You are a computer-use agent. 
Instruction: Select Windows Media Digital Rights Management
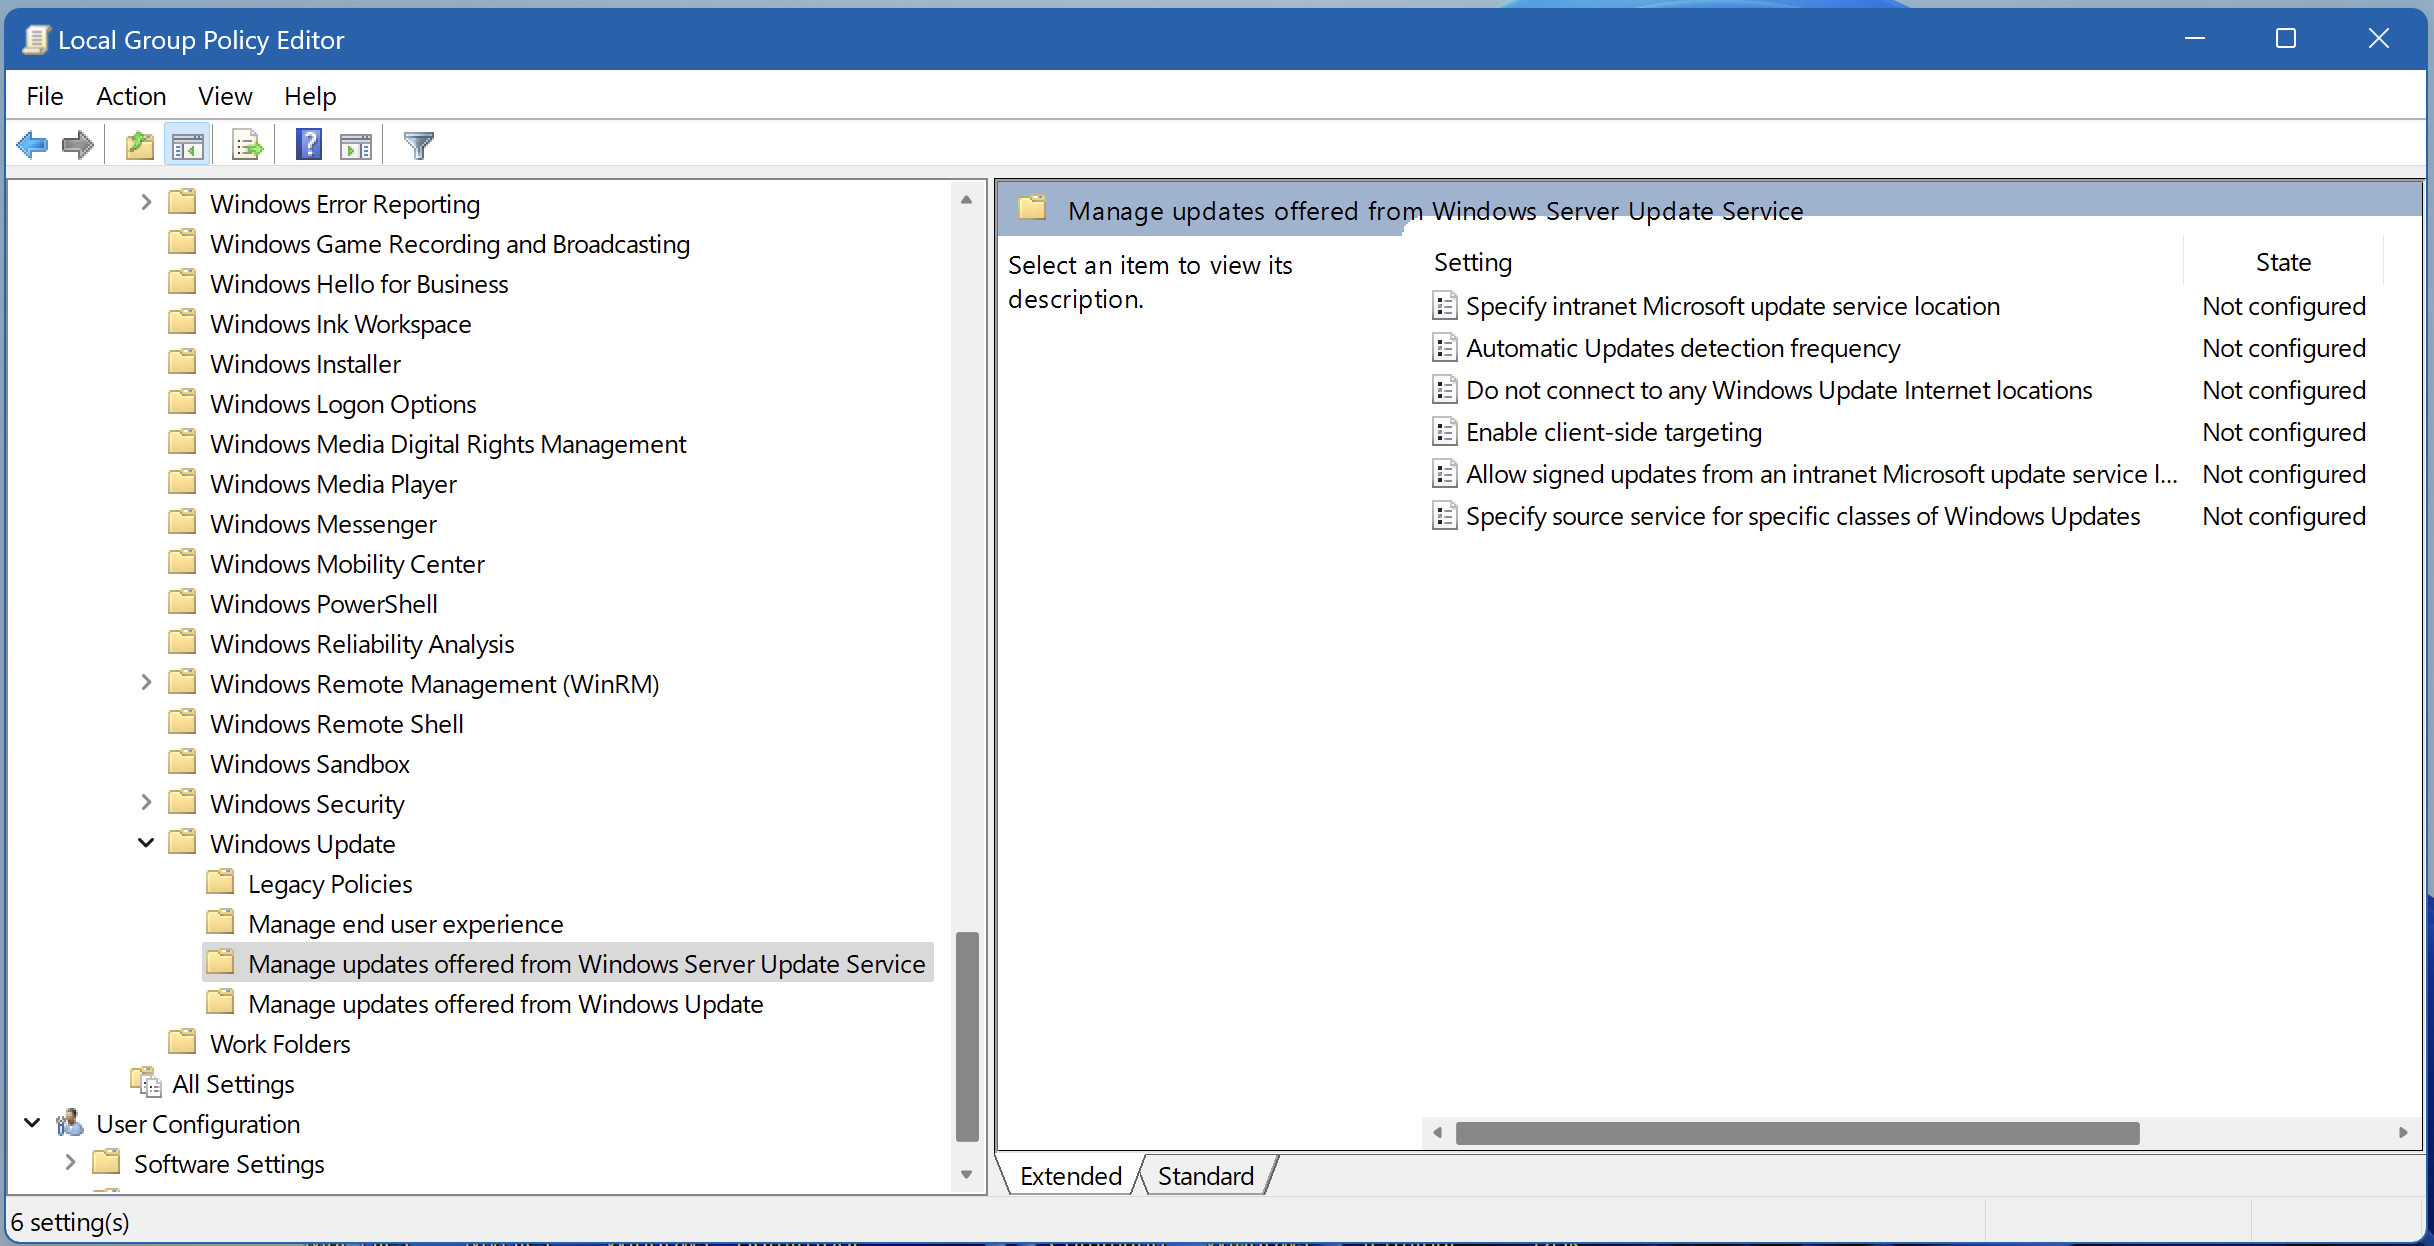click(x=448, y=444)
